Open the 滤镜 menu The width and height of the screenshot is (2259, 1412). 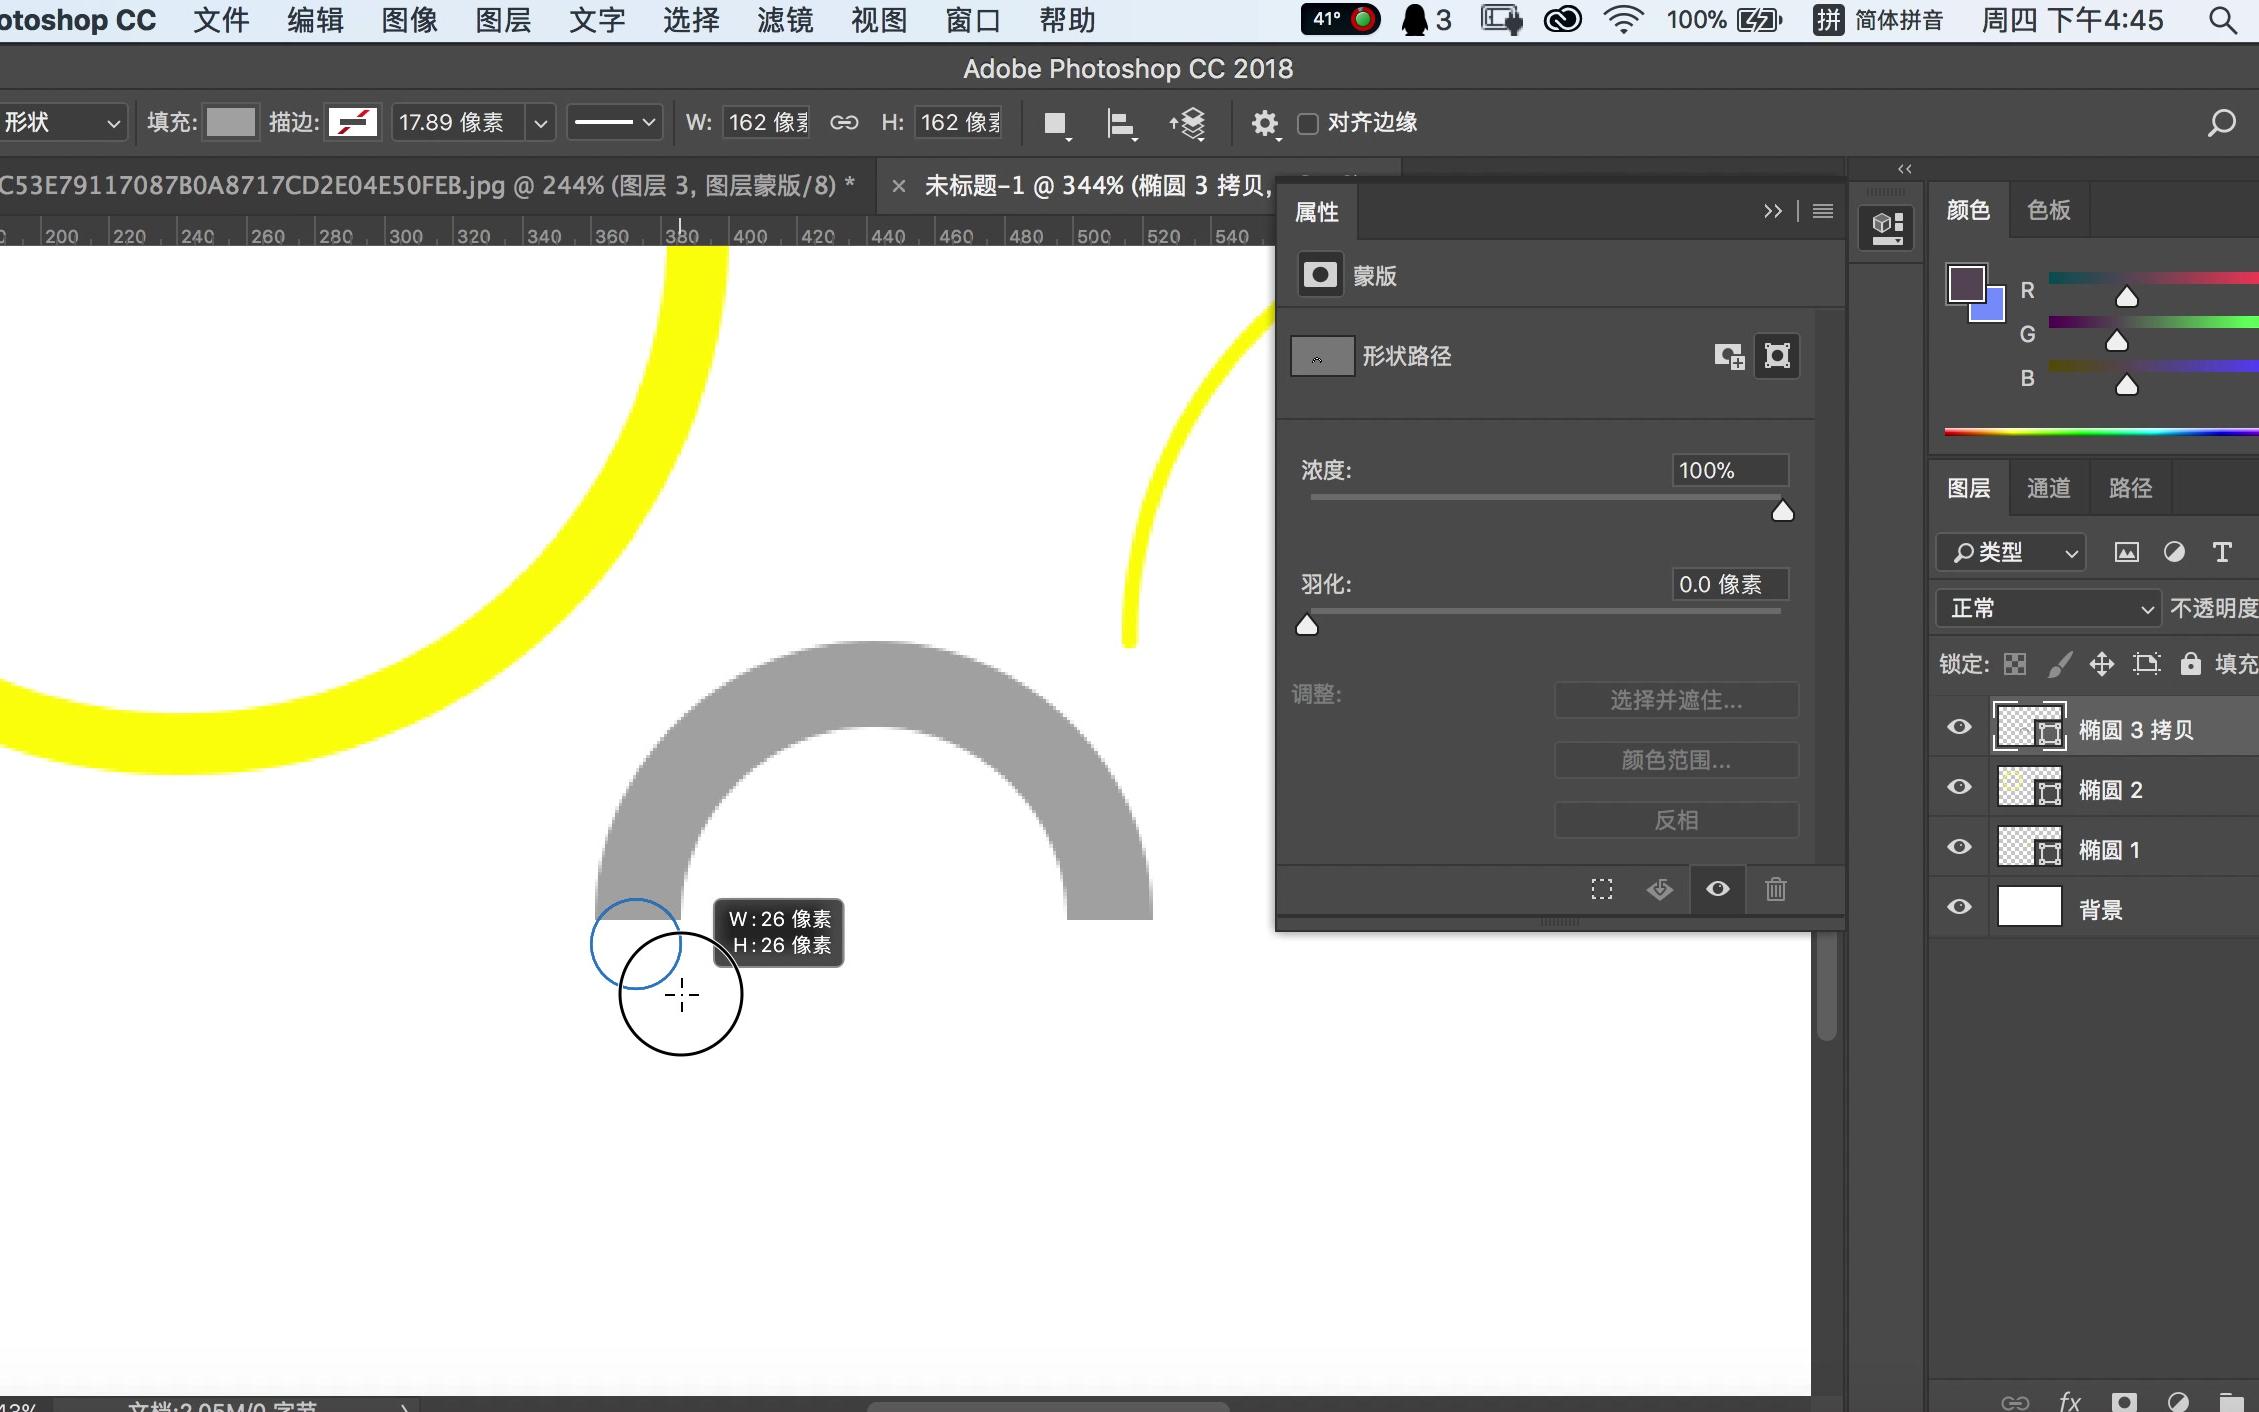point(784,20)
